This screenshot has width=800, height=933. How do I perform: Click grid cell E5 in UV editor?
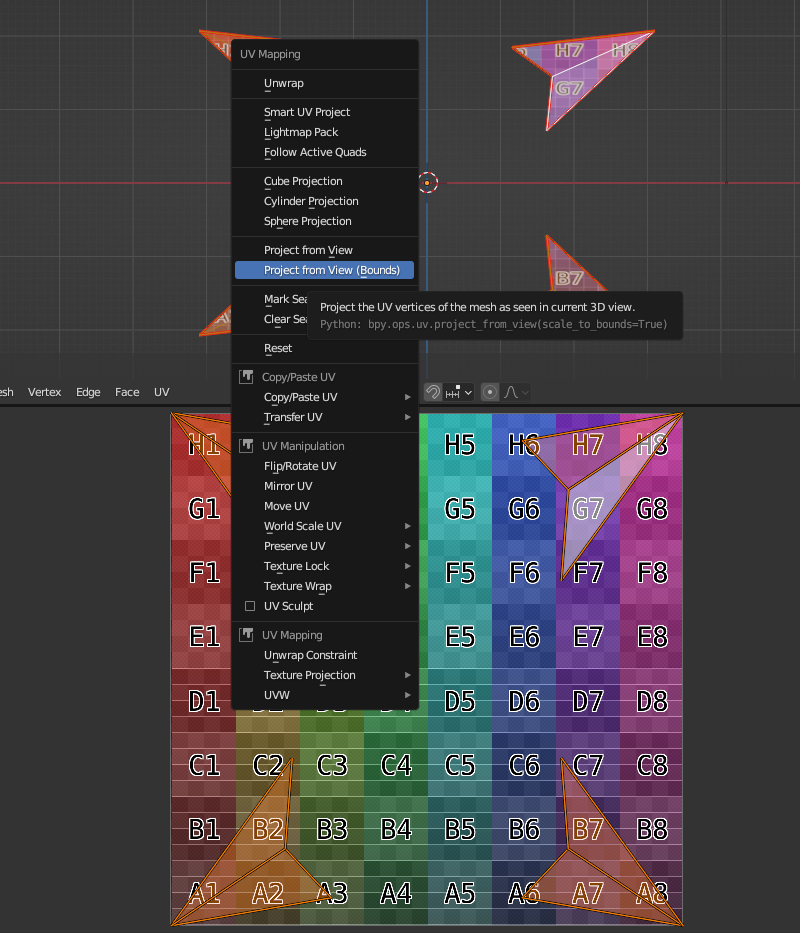click(460, 637)
